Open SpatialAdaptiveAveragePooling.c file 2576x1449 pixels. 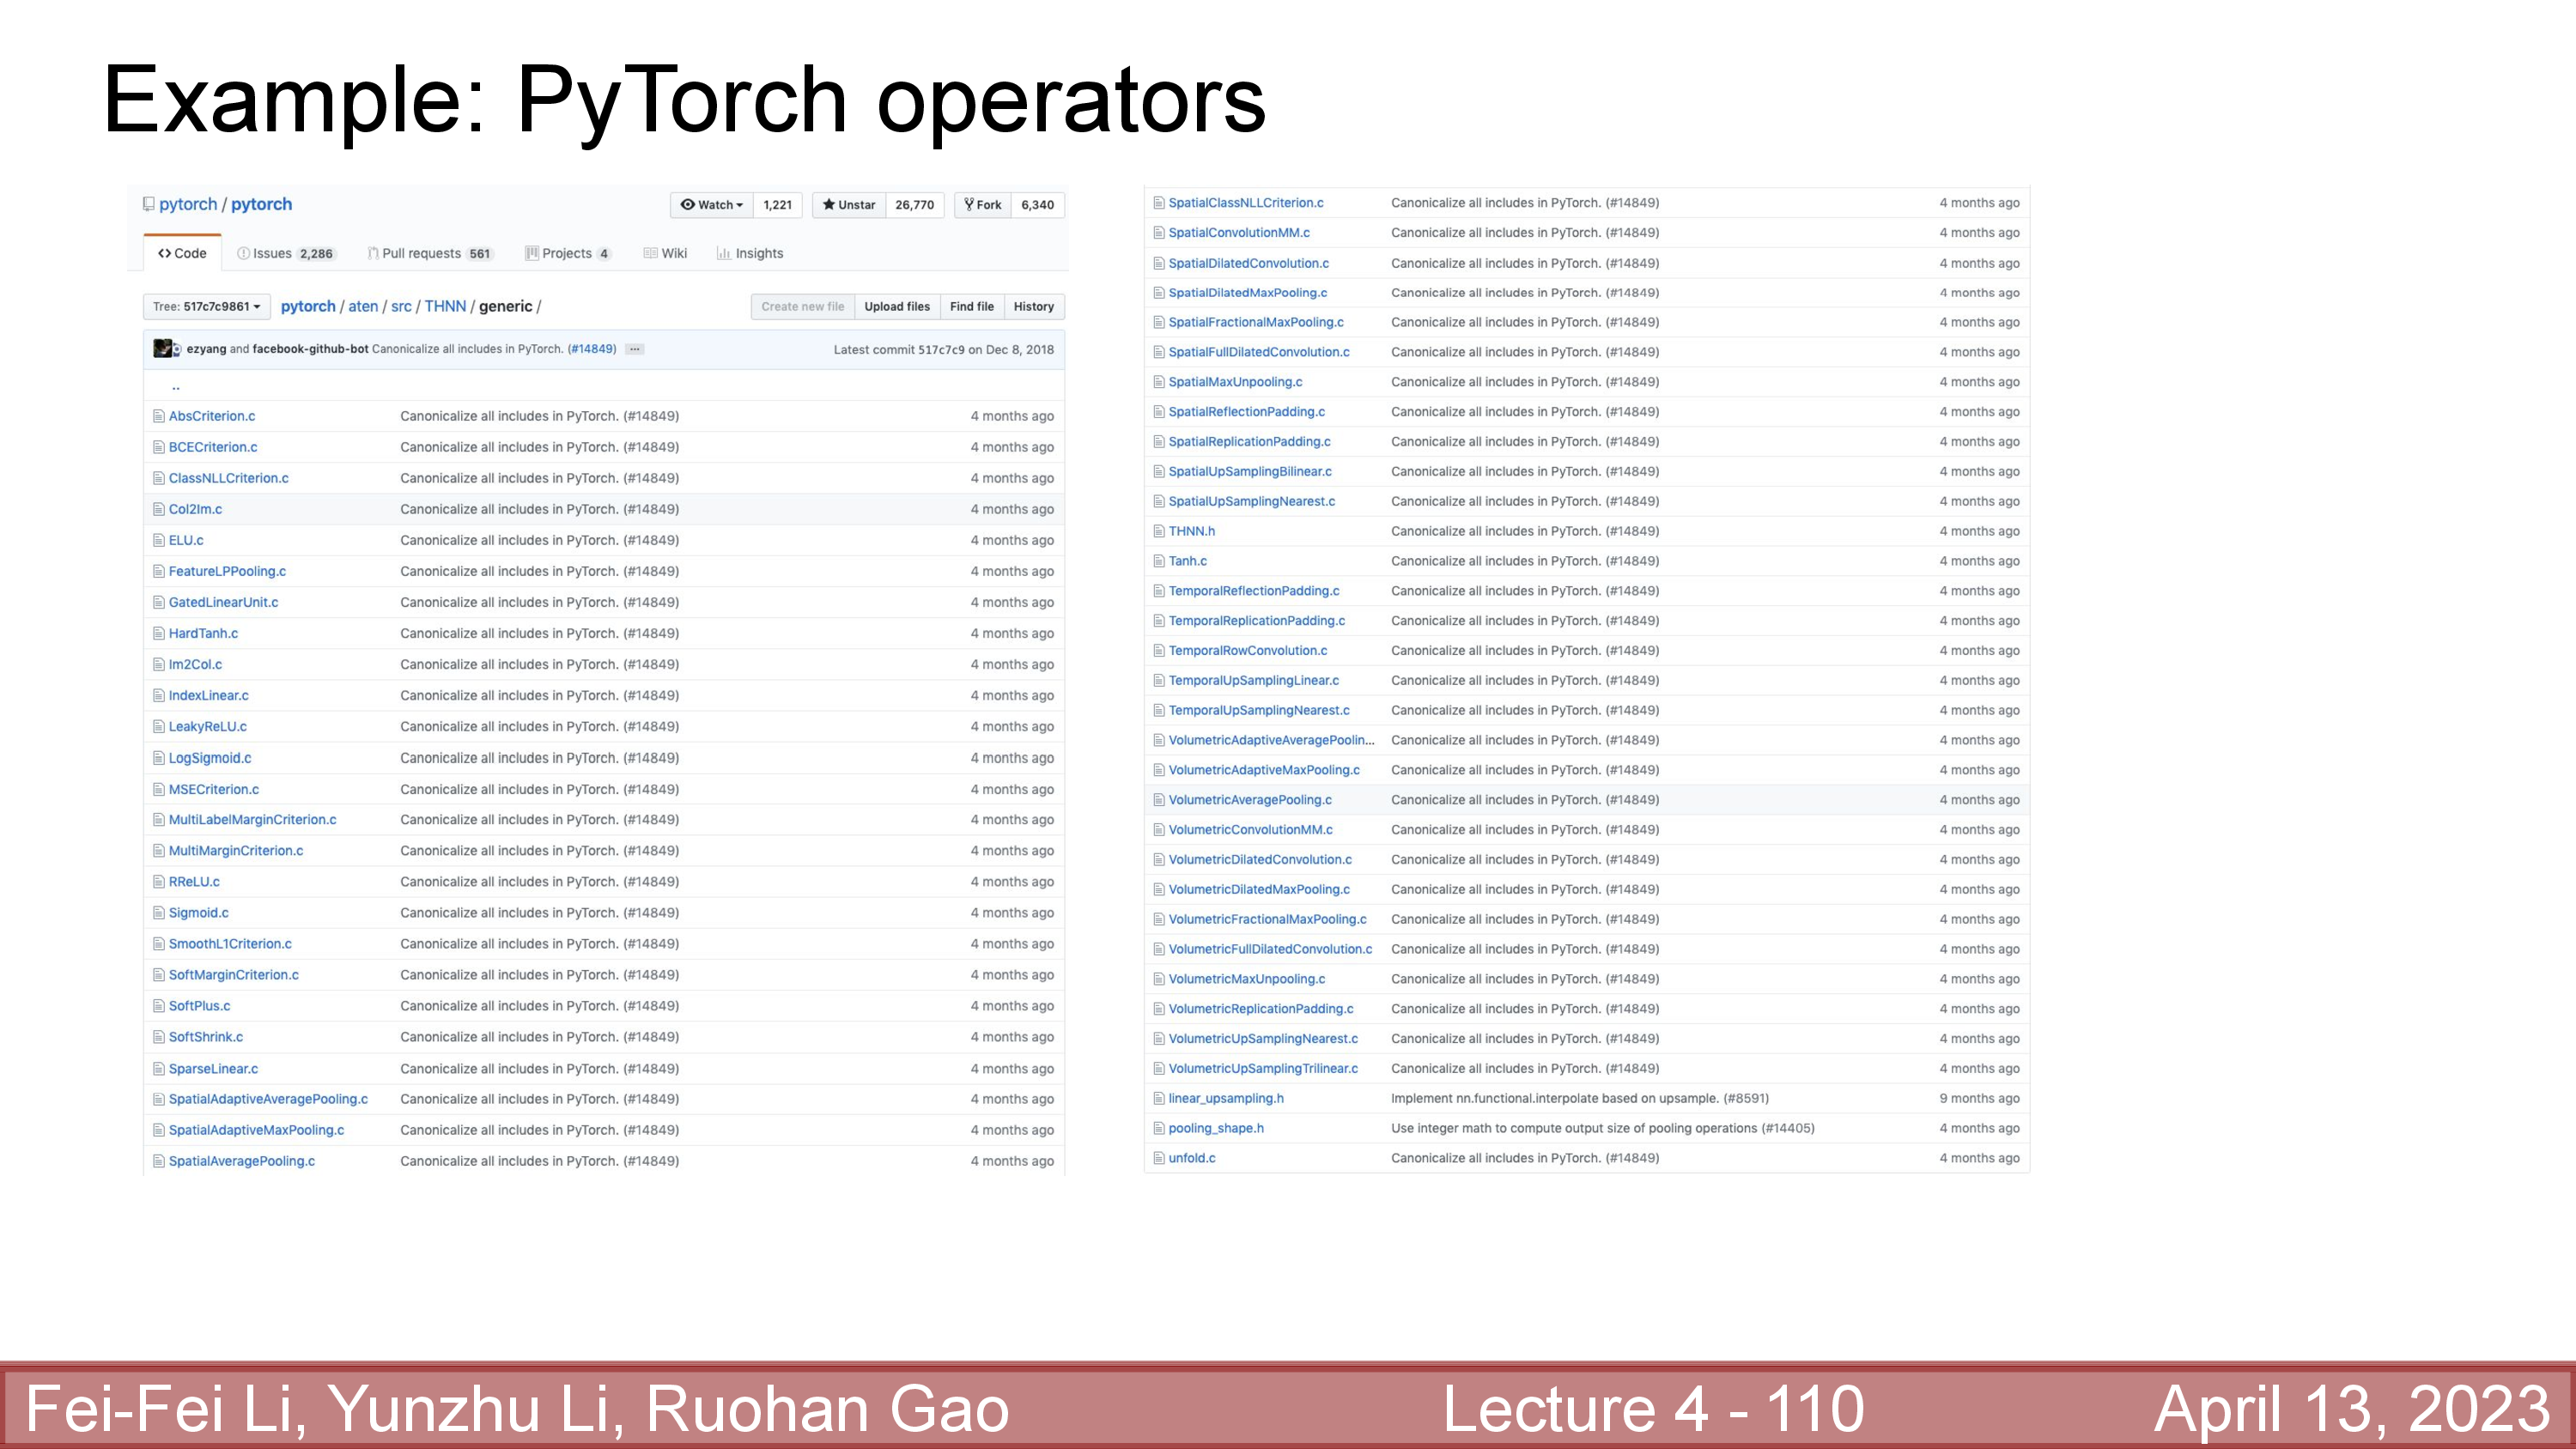tap(268, 1099)
